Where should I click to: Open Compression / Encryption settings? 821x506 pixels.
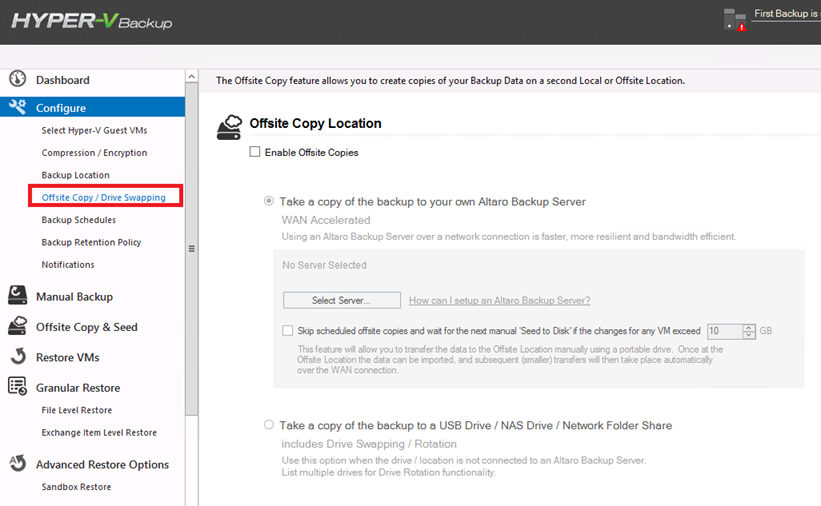pos(94,153)
